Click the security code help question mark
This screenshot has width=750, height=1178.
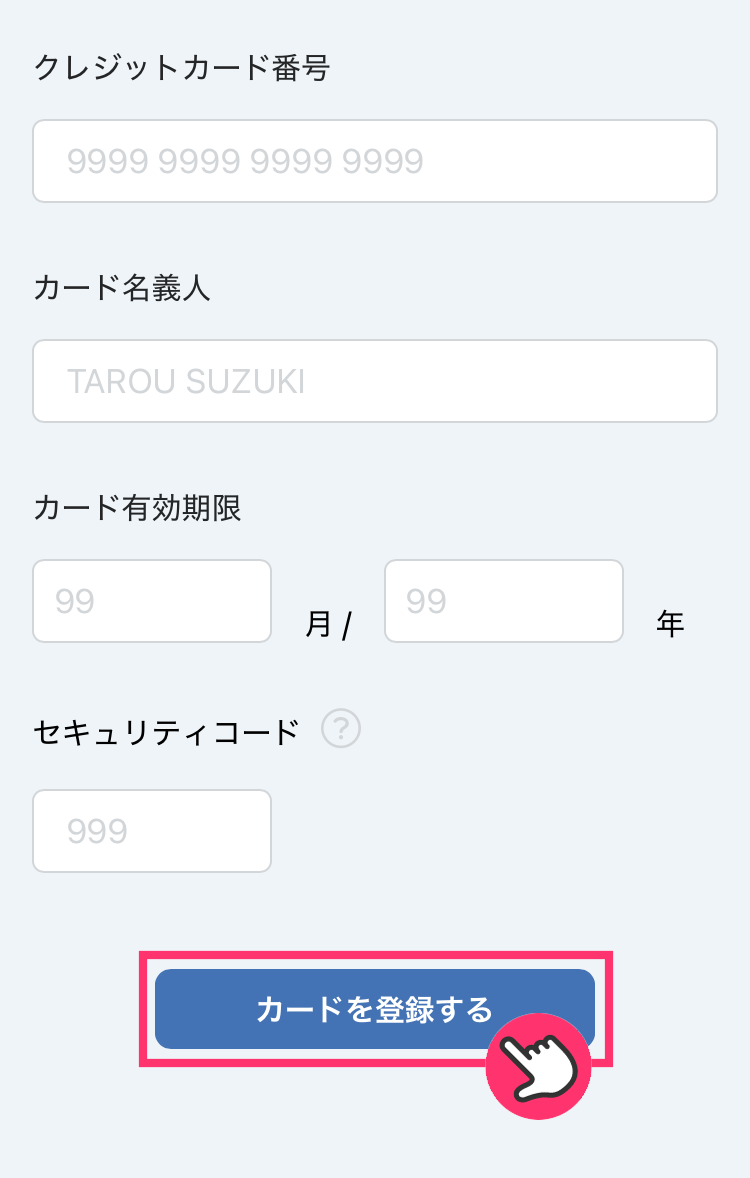341,729
